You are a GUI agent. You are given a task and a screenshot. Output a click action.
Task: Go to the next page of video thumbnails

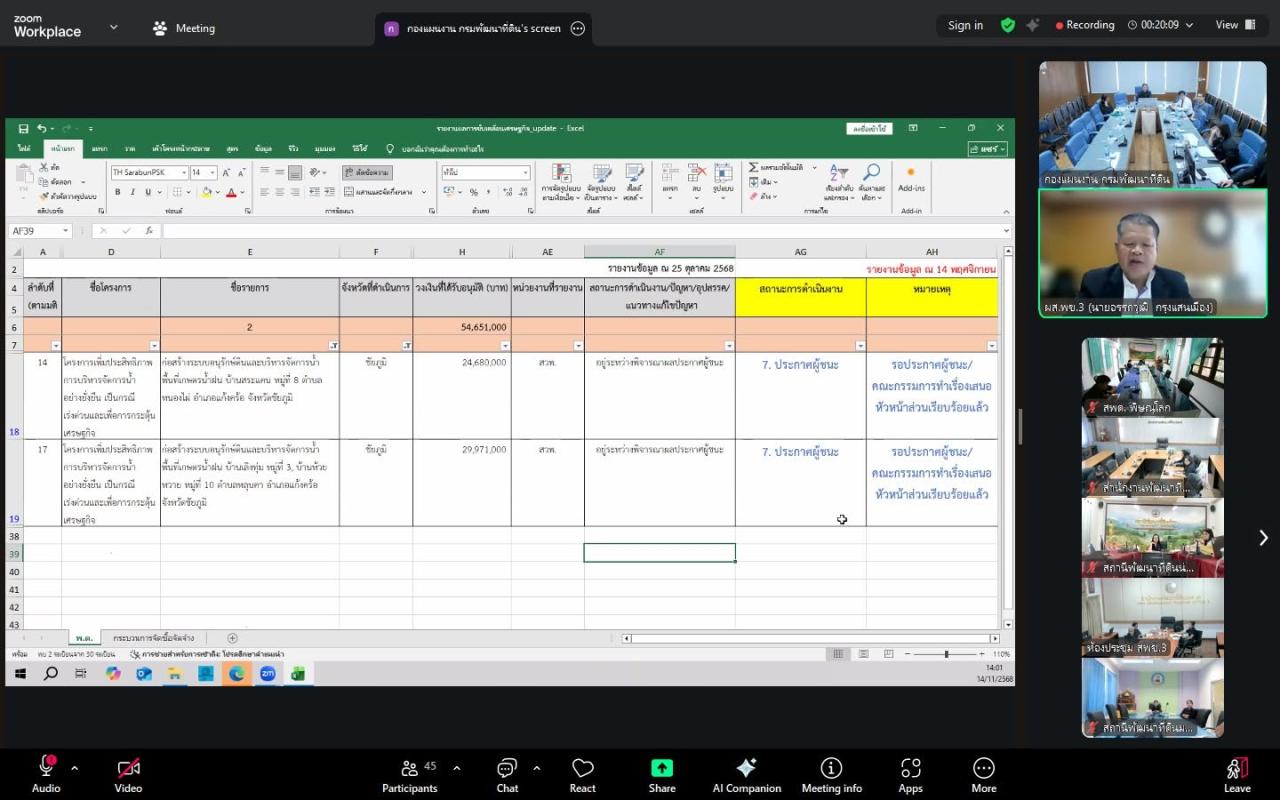coord(1263,538)
